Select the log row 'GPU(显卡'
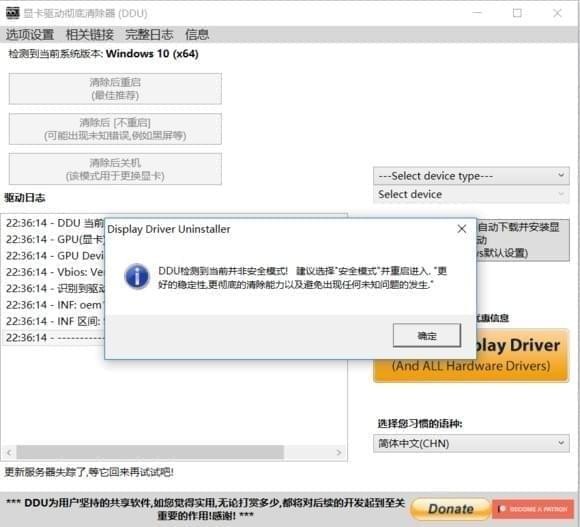The height and width of the screenshot is (527, 580). [x=54, y=239]
